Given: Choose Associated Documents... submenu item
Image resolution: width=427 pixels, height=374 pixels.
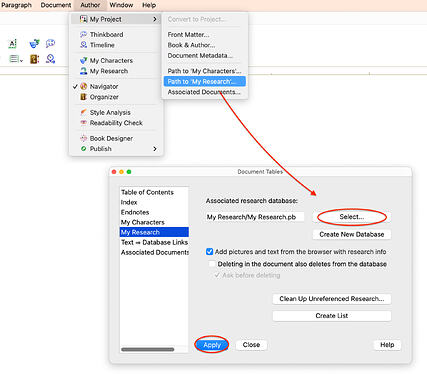Looking at the screenshot, I should pos(205,92).
